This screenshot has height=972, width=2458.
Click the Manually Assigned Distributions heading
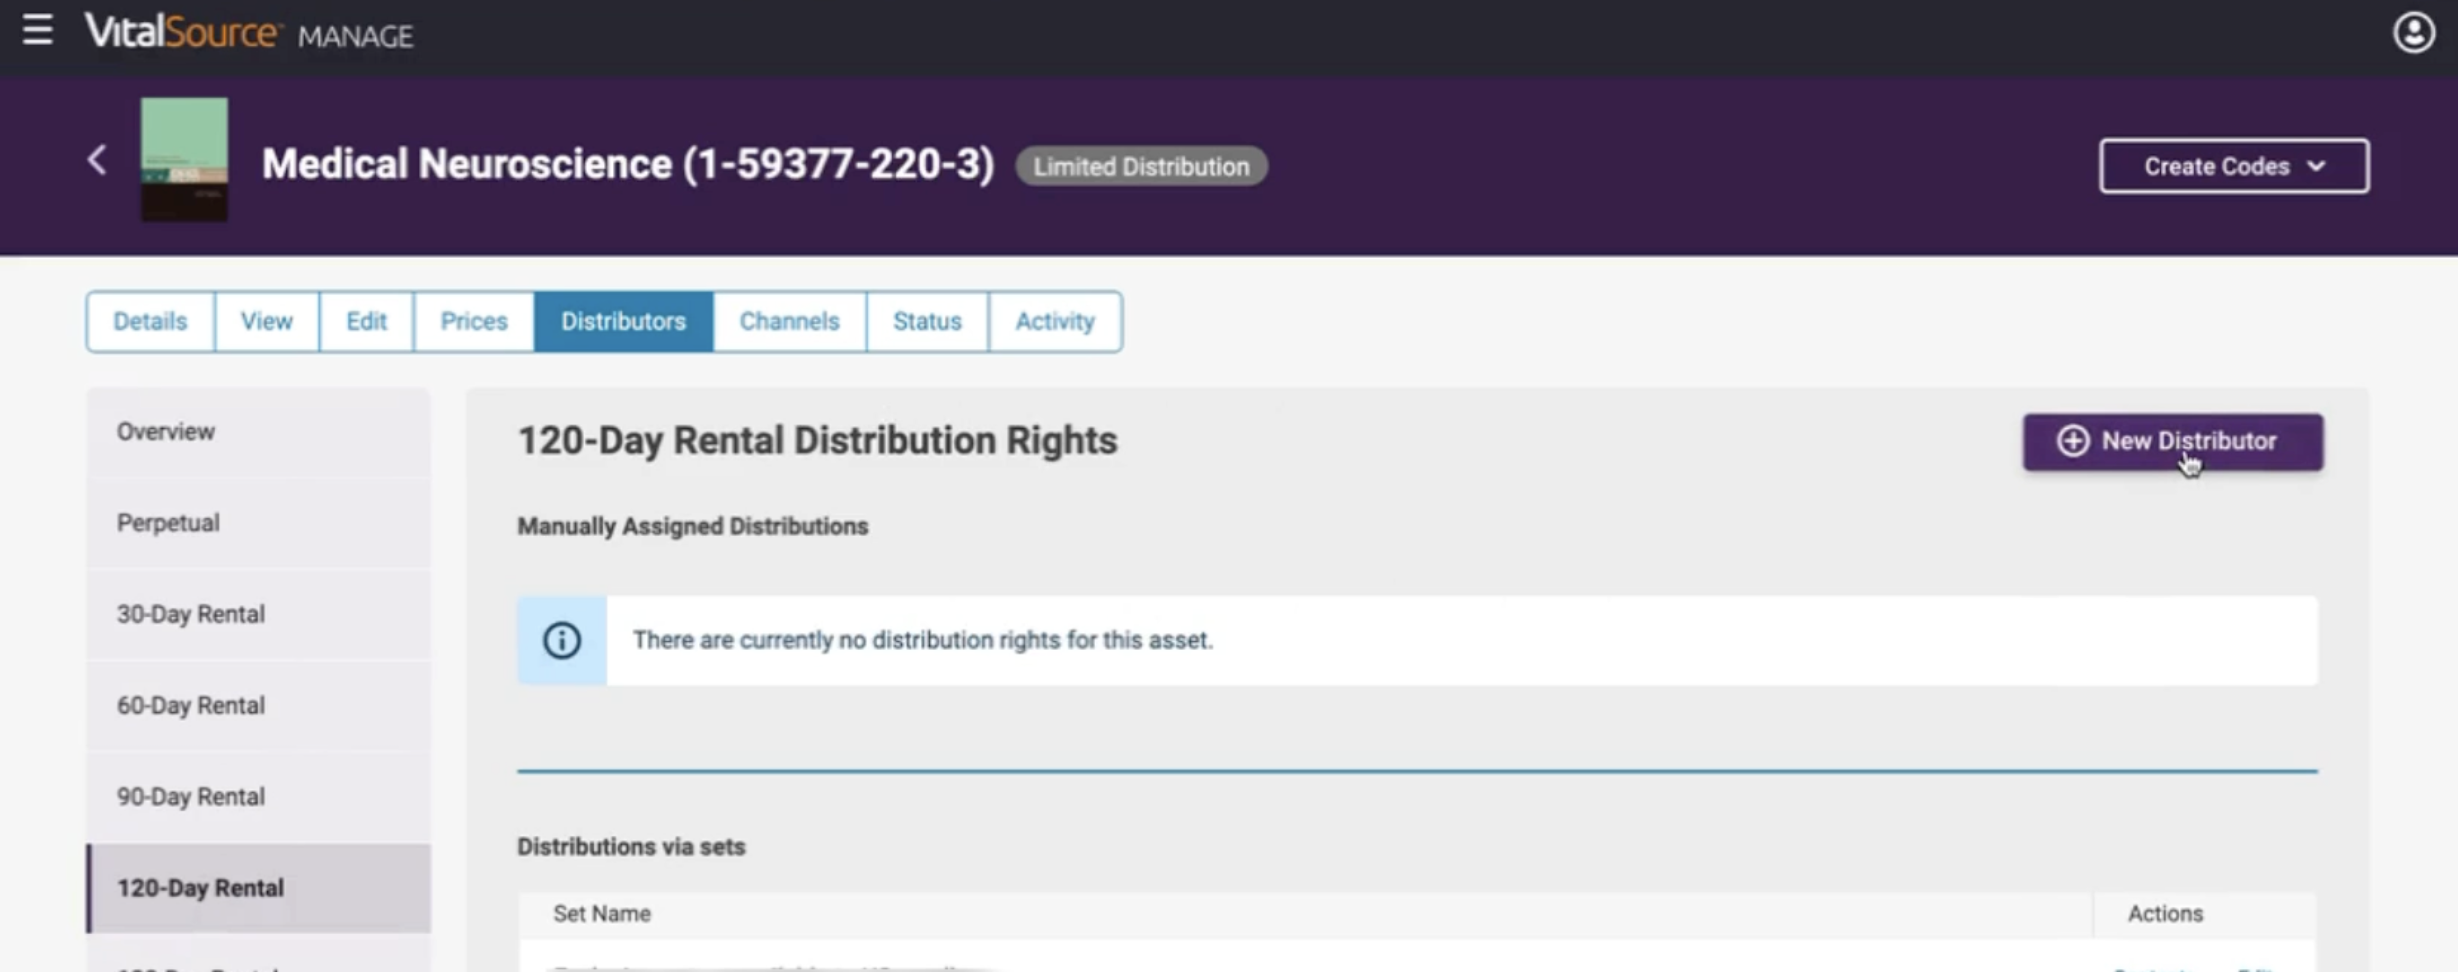(x=692, y=527)
